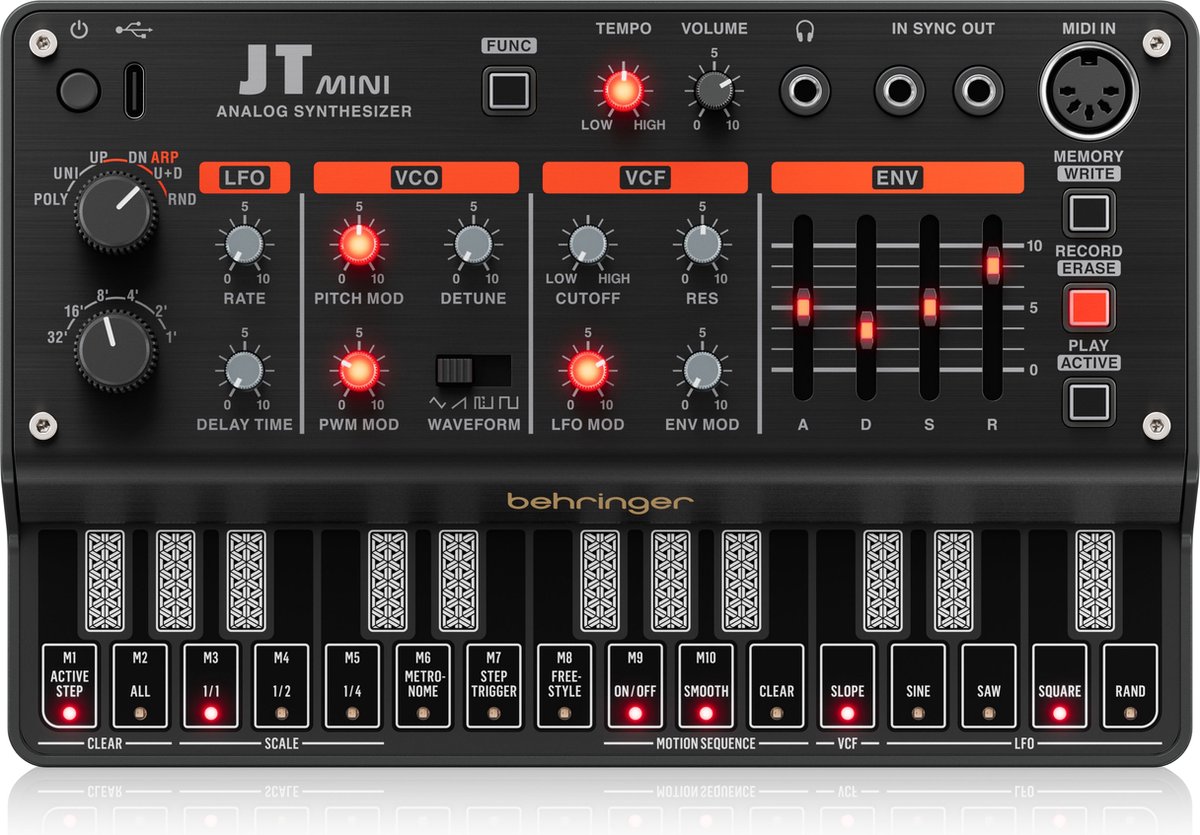1200x835 pixels.
Task: Click the RES resonance knob
Action: pos(702,244)
